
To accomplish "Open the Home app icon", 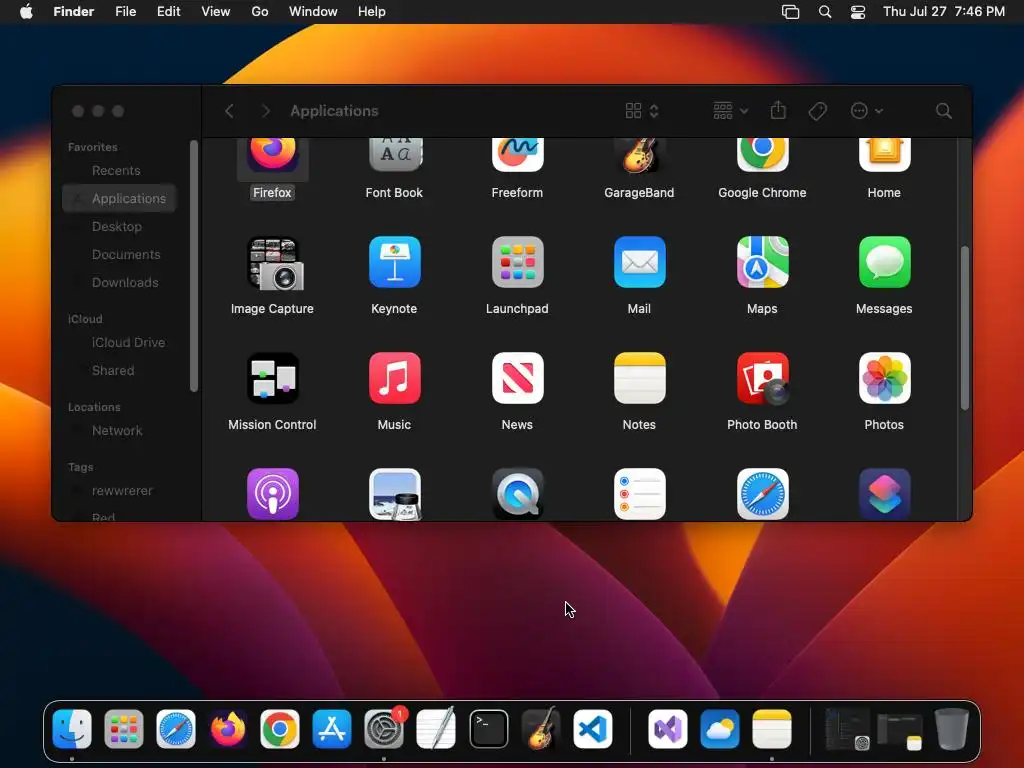I will (884, 156).
